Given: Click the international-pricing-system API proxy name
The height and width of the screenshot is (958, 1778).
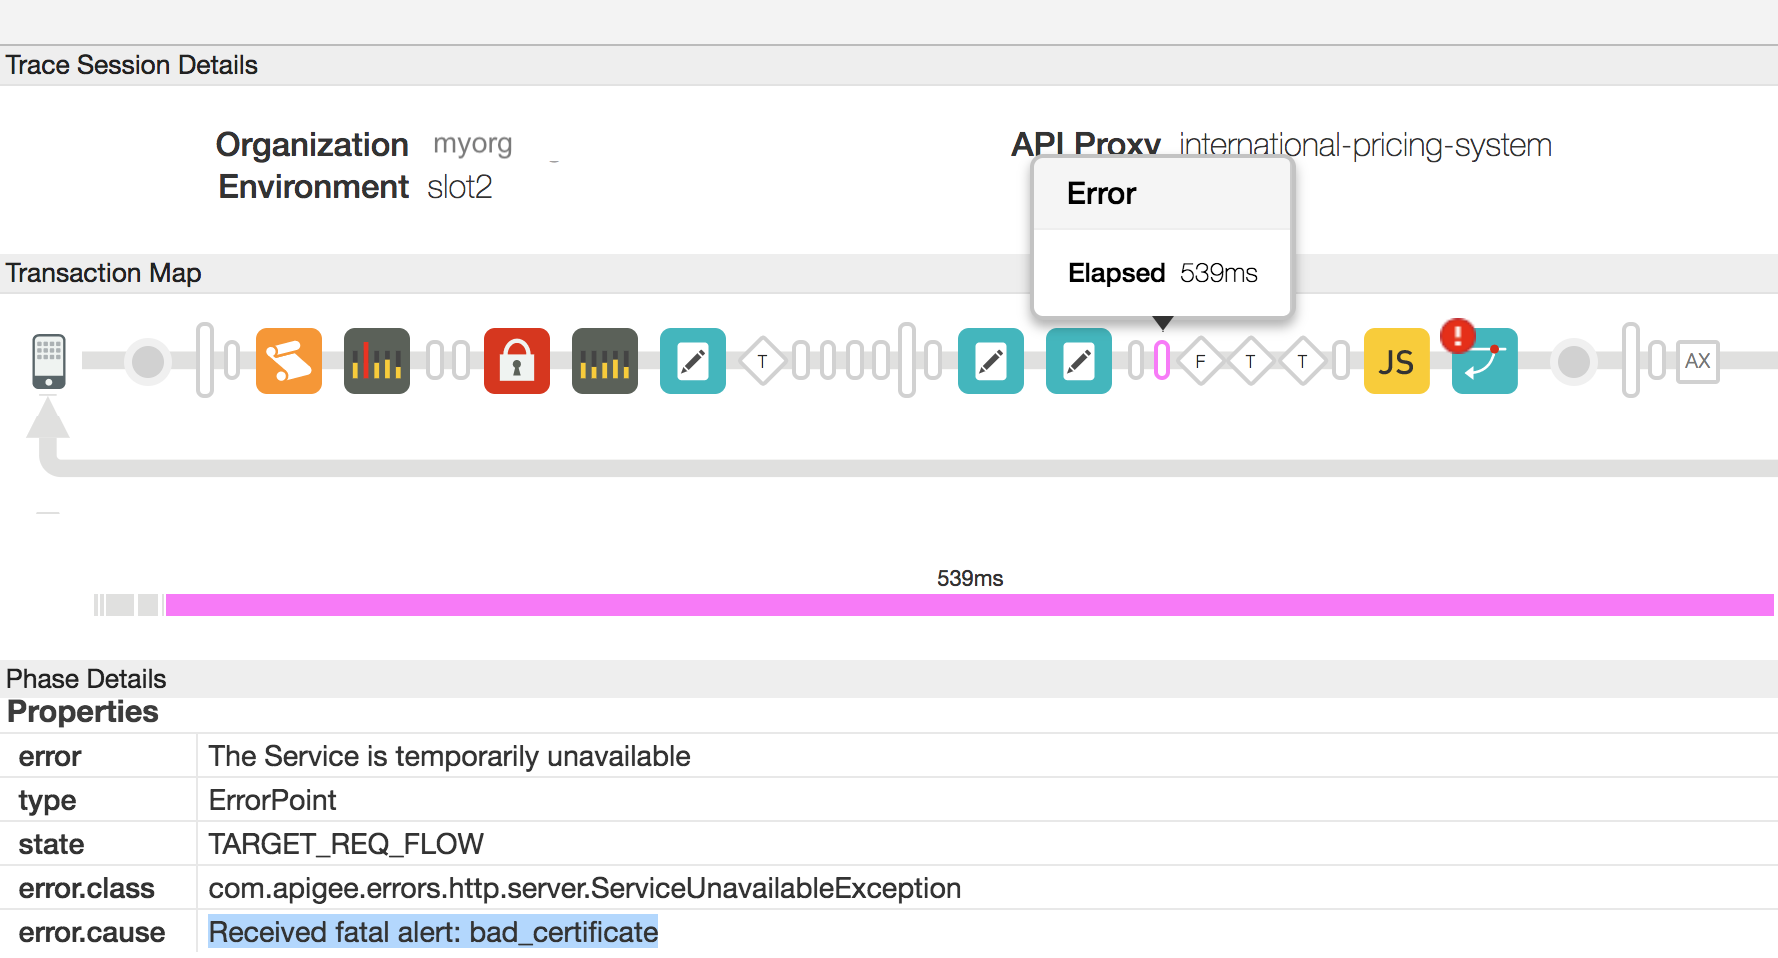Looking at the screenshot, I should click(x=1365, y=146).
